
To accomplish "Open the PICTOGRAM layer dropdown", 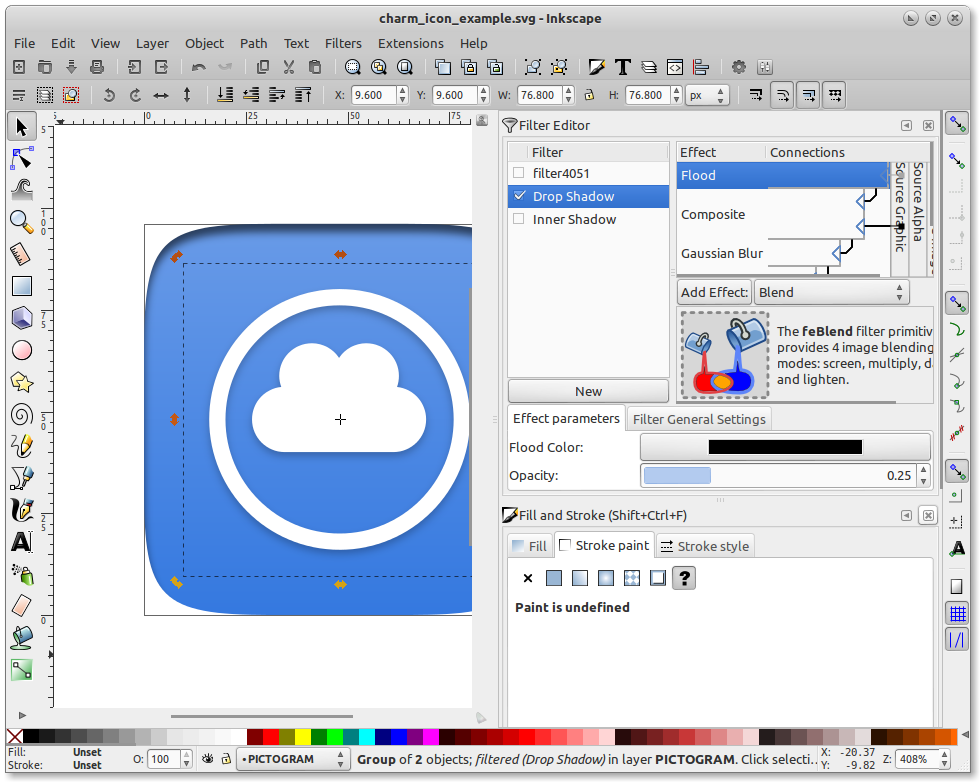I will [293, 759].
